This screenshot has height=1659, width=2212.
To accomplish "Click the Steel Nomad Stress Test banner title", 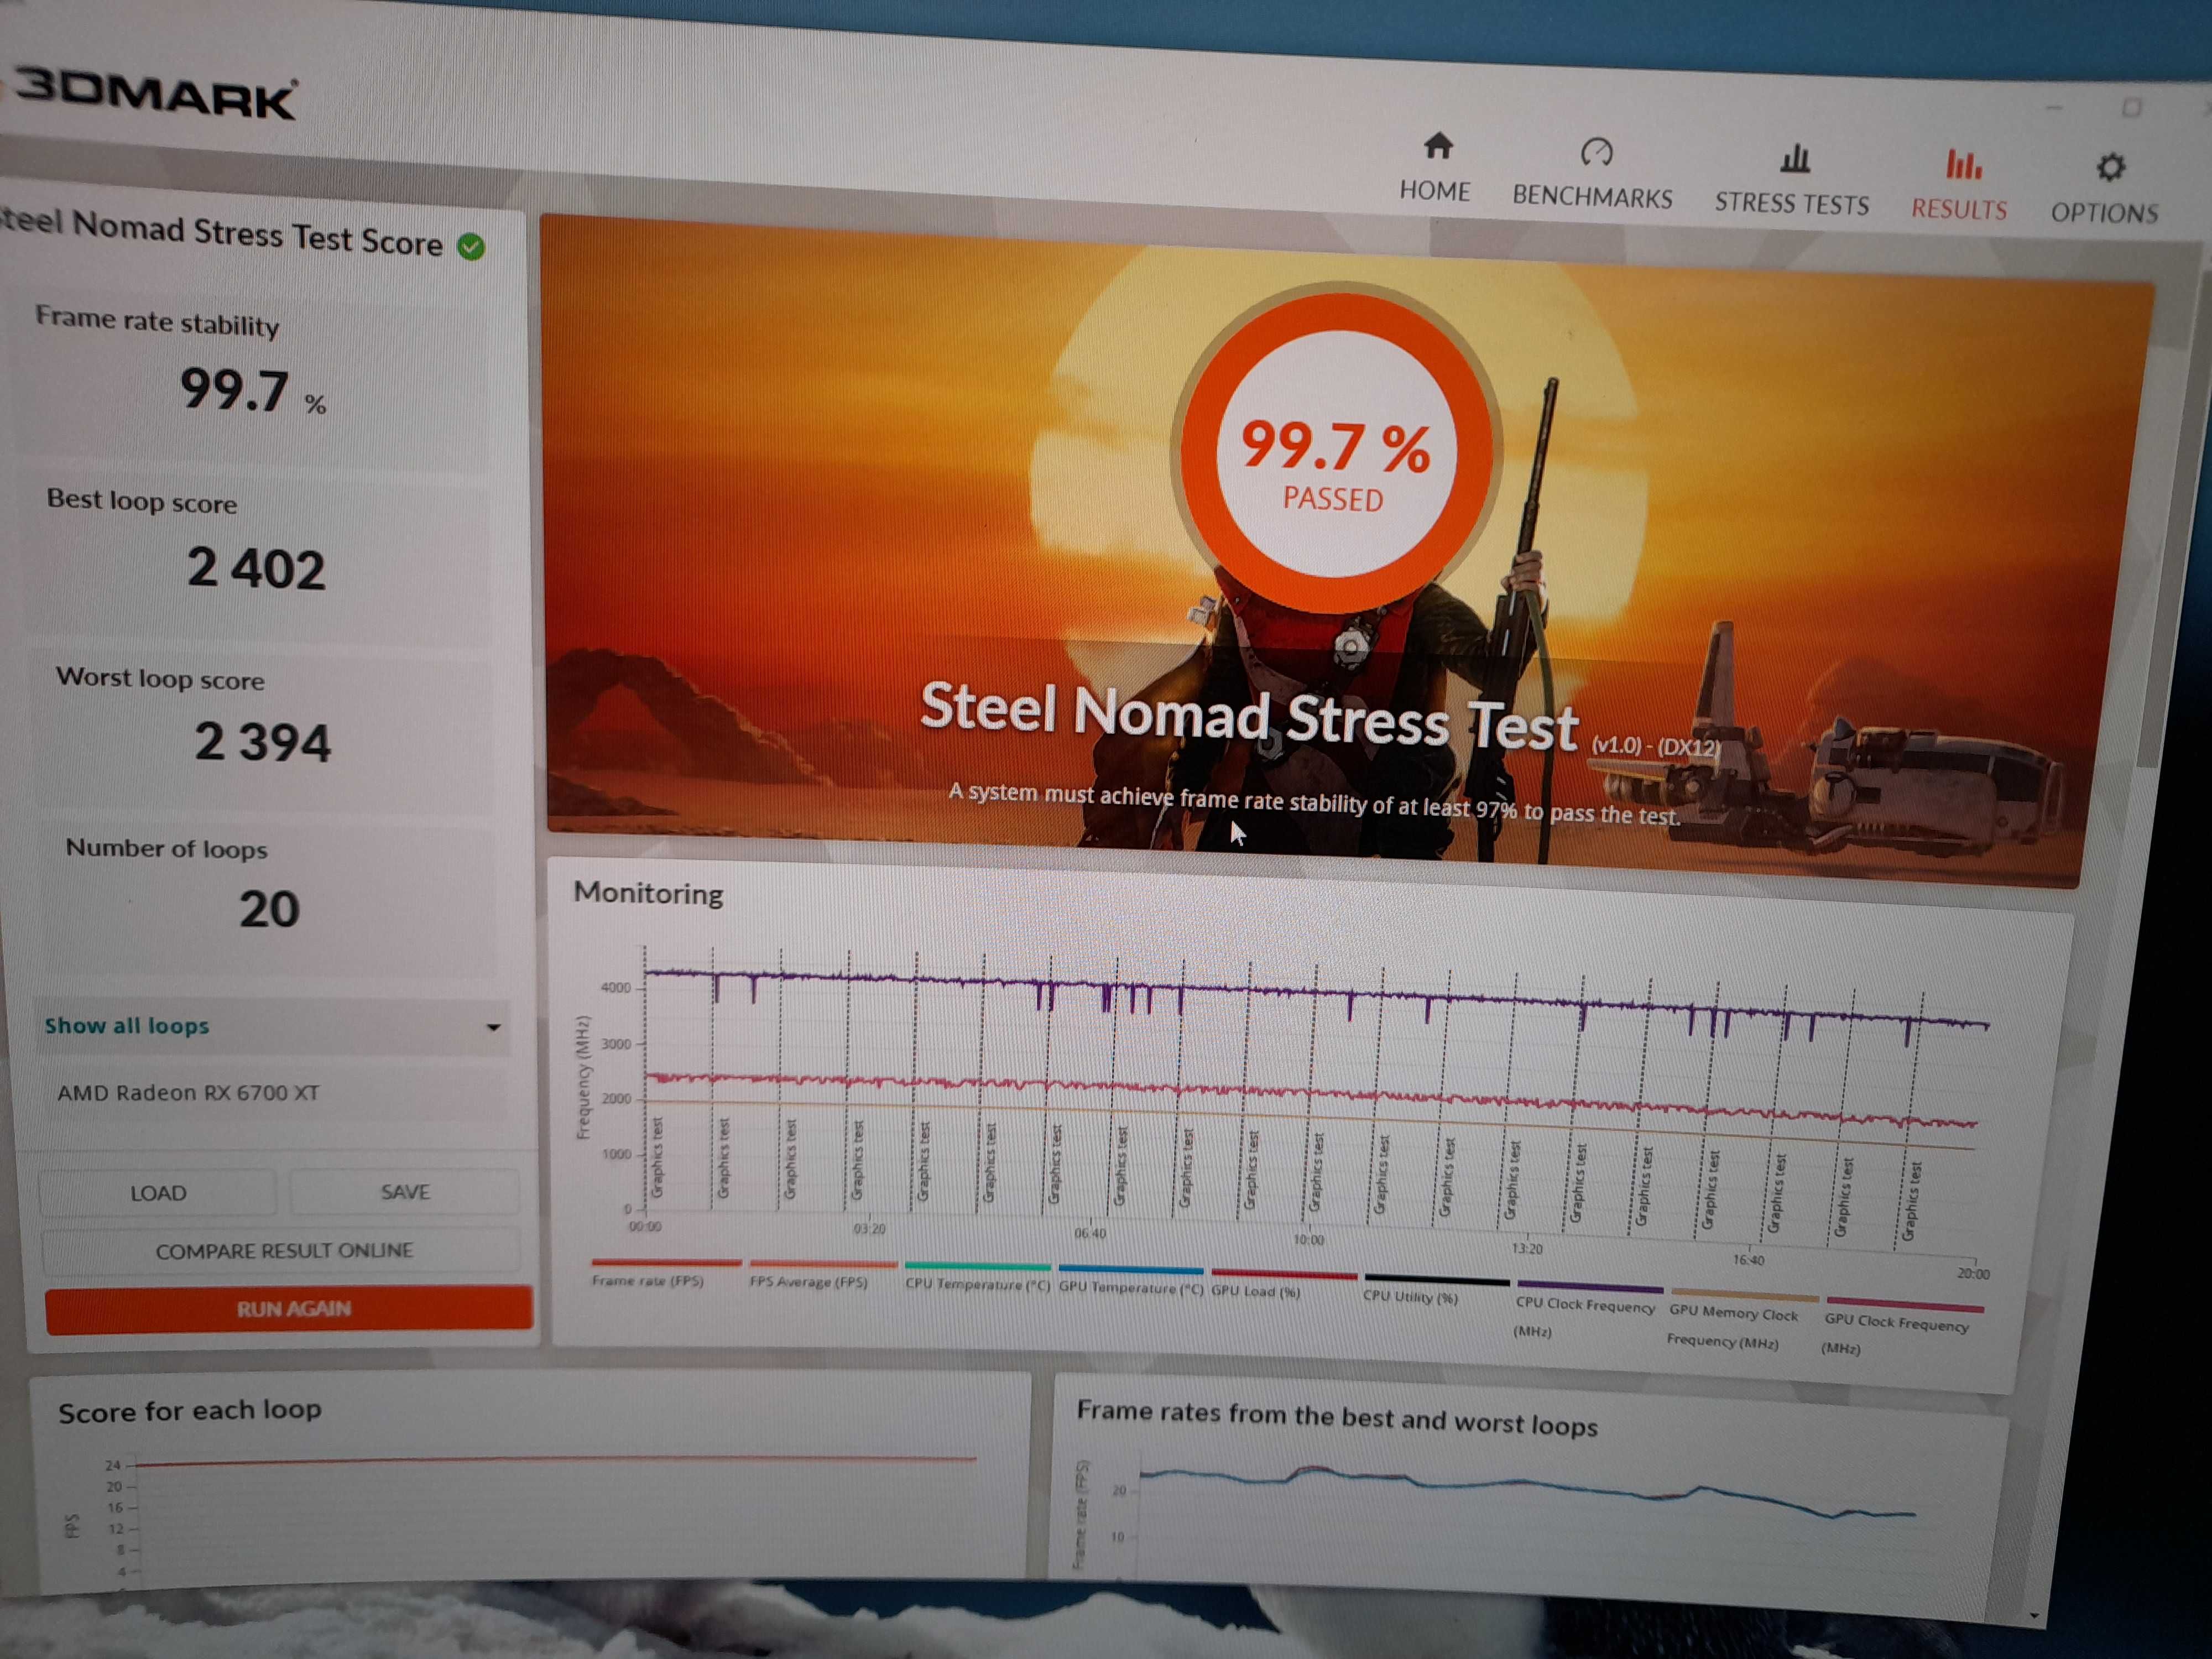I will [x=1248, y=717].
